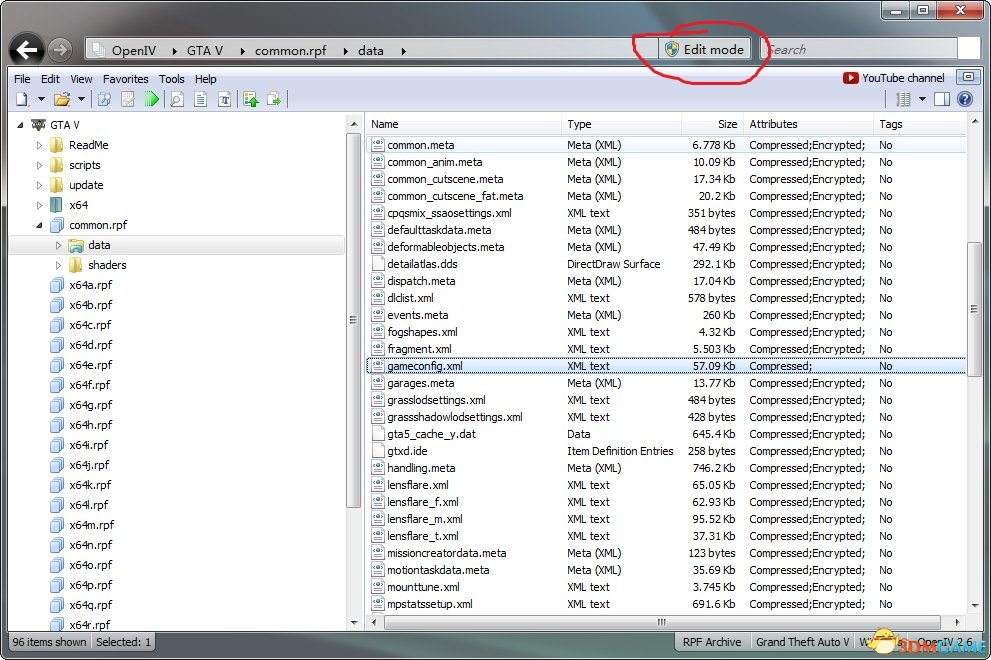Select the mpstatssetup.xml file row
This screenshot has height=660, width=991.
coord(666,604)
